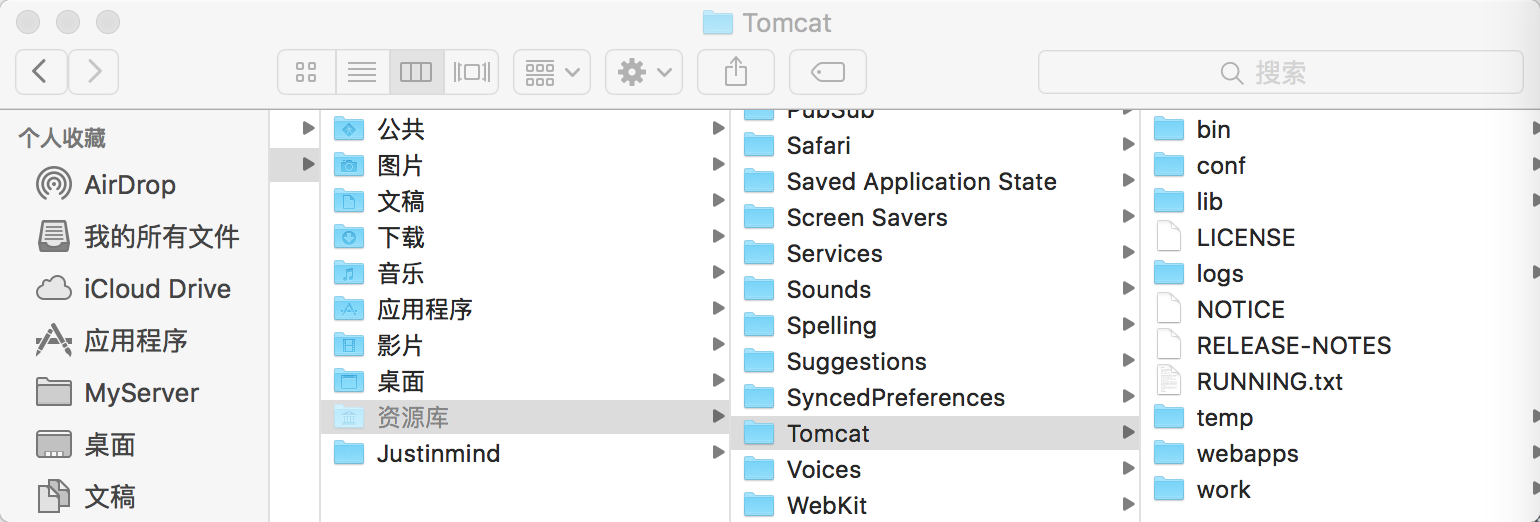This screenshot has width=1540, height=522.
Task: Select the 下载 folder
Action: click(525, 237)
